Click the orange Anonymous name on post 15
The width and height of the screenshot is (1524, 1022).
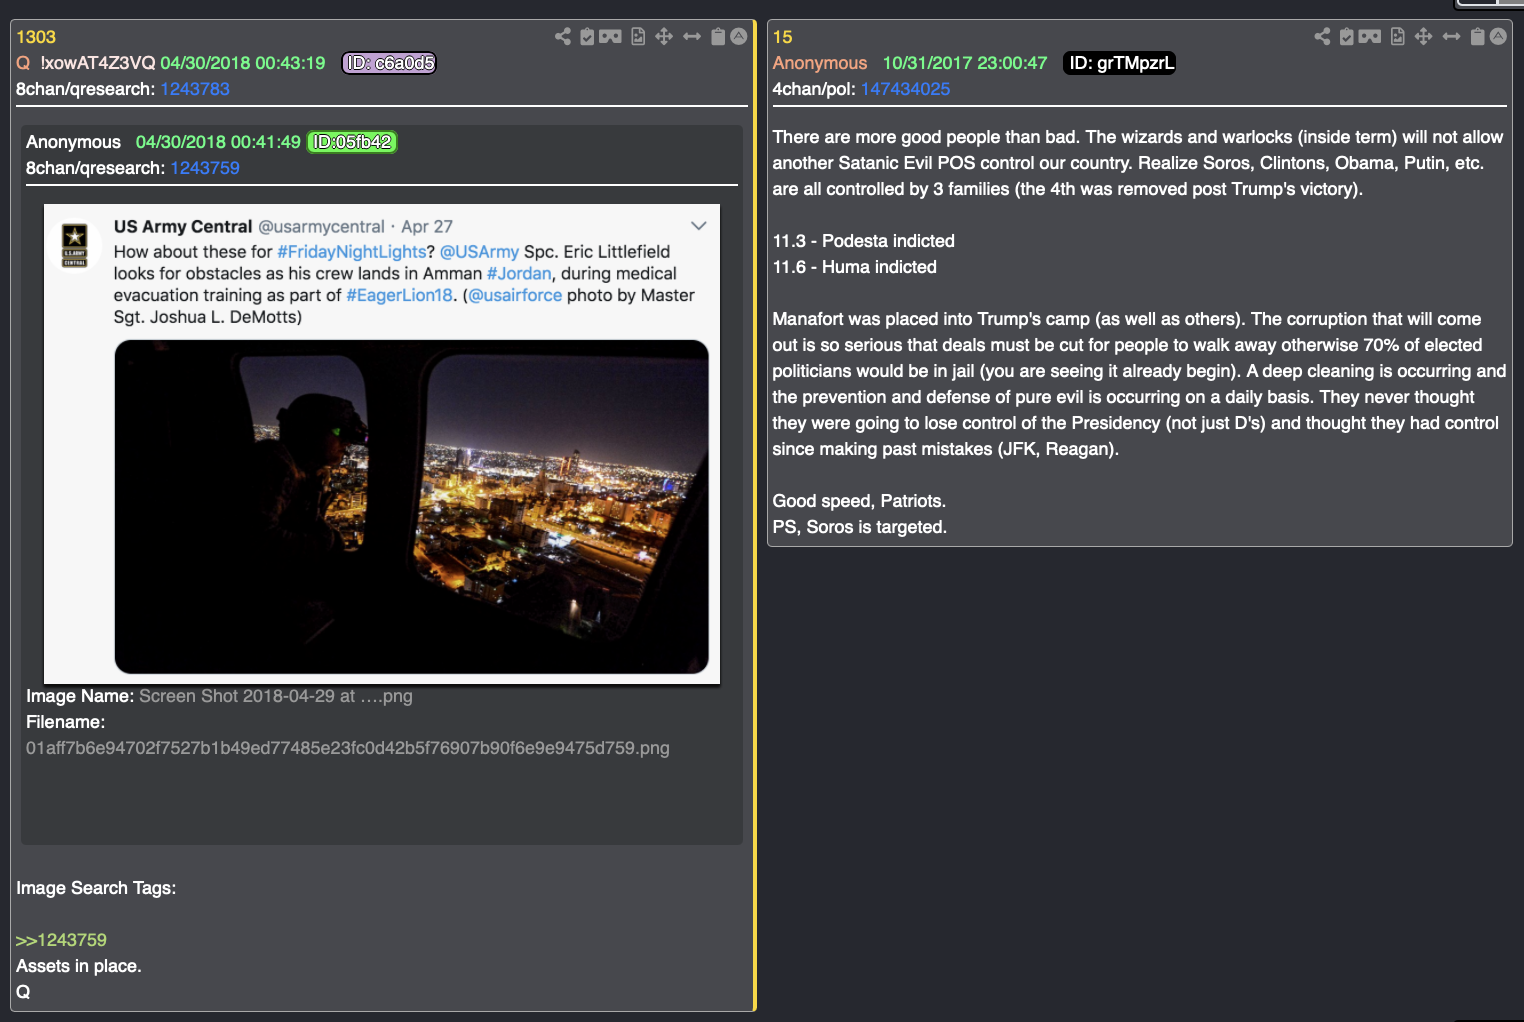click(820, 63)
